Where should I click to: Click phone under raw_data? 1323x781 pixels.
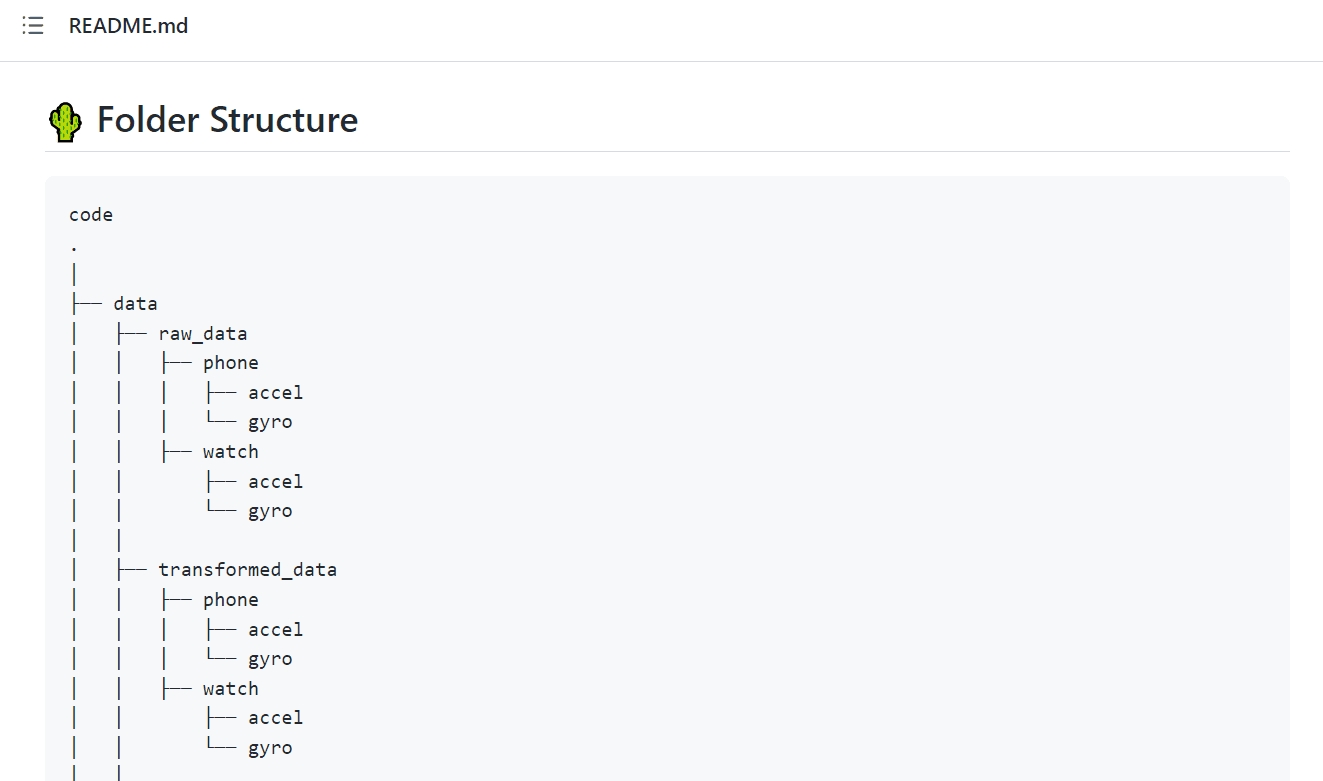click(x=230, y=362)
